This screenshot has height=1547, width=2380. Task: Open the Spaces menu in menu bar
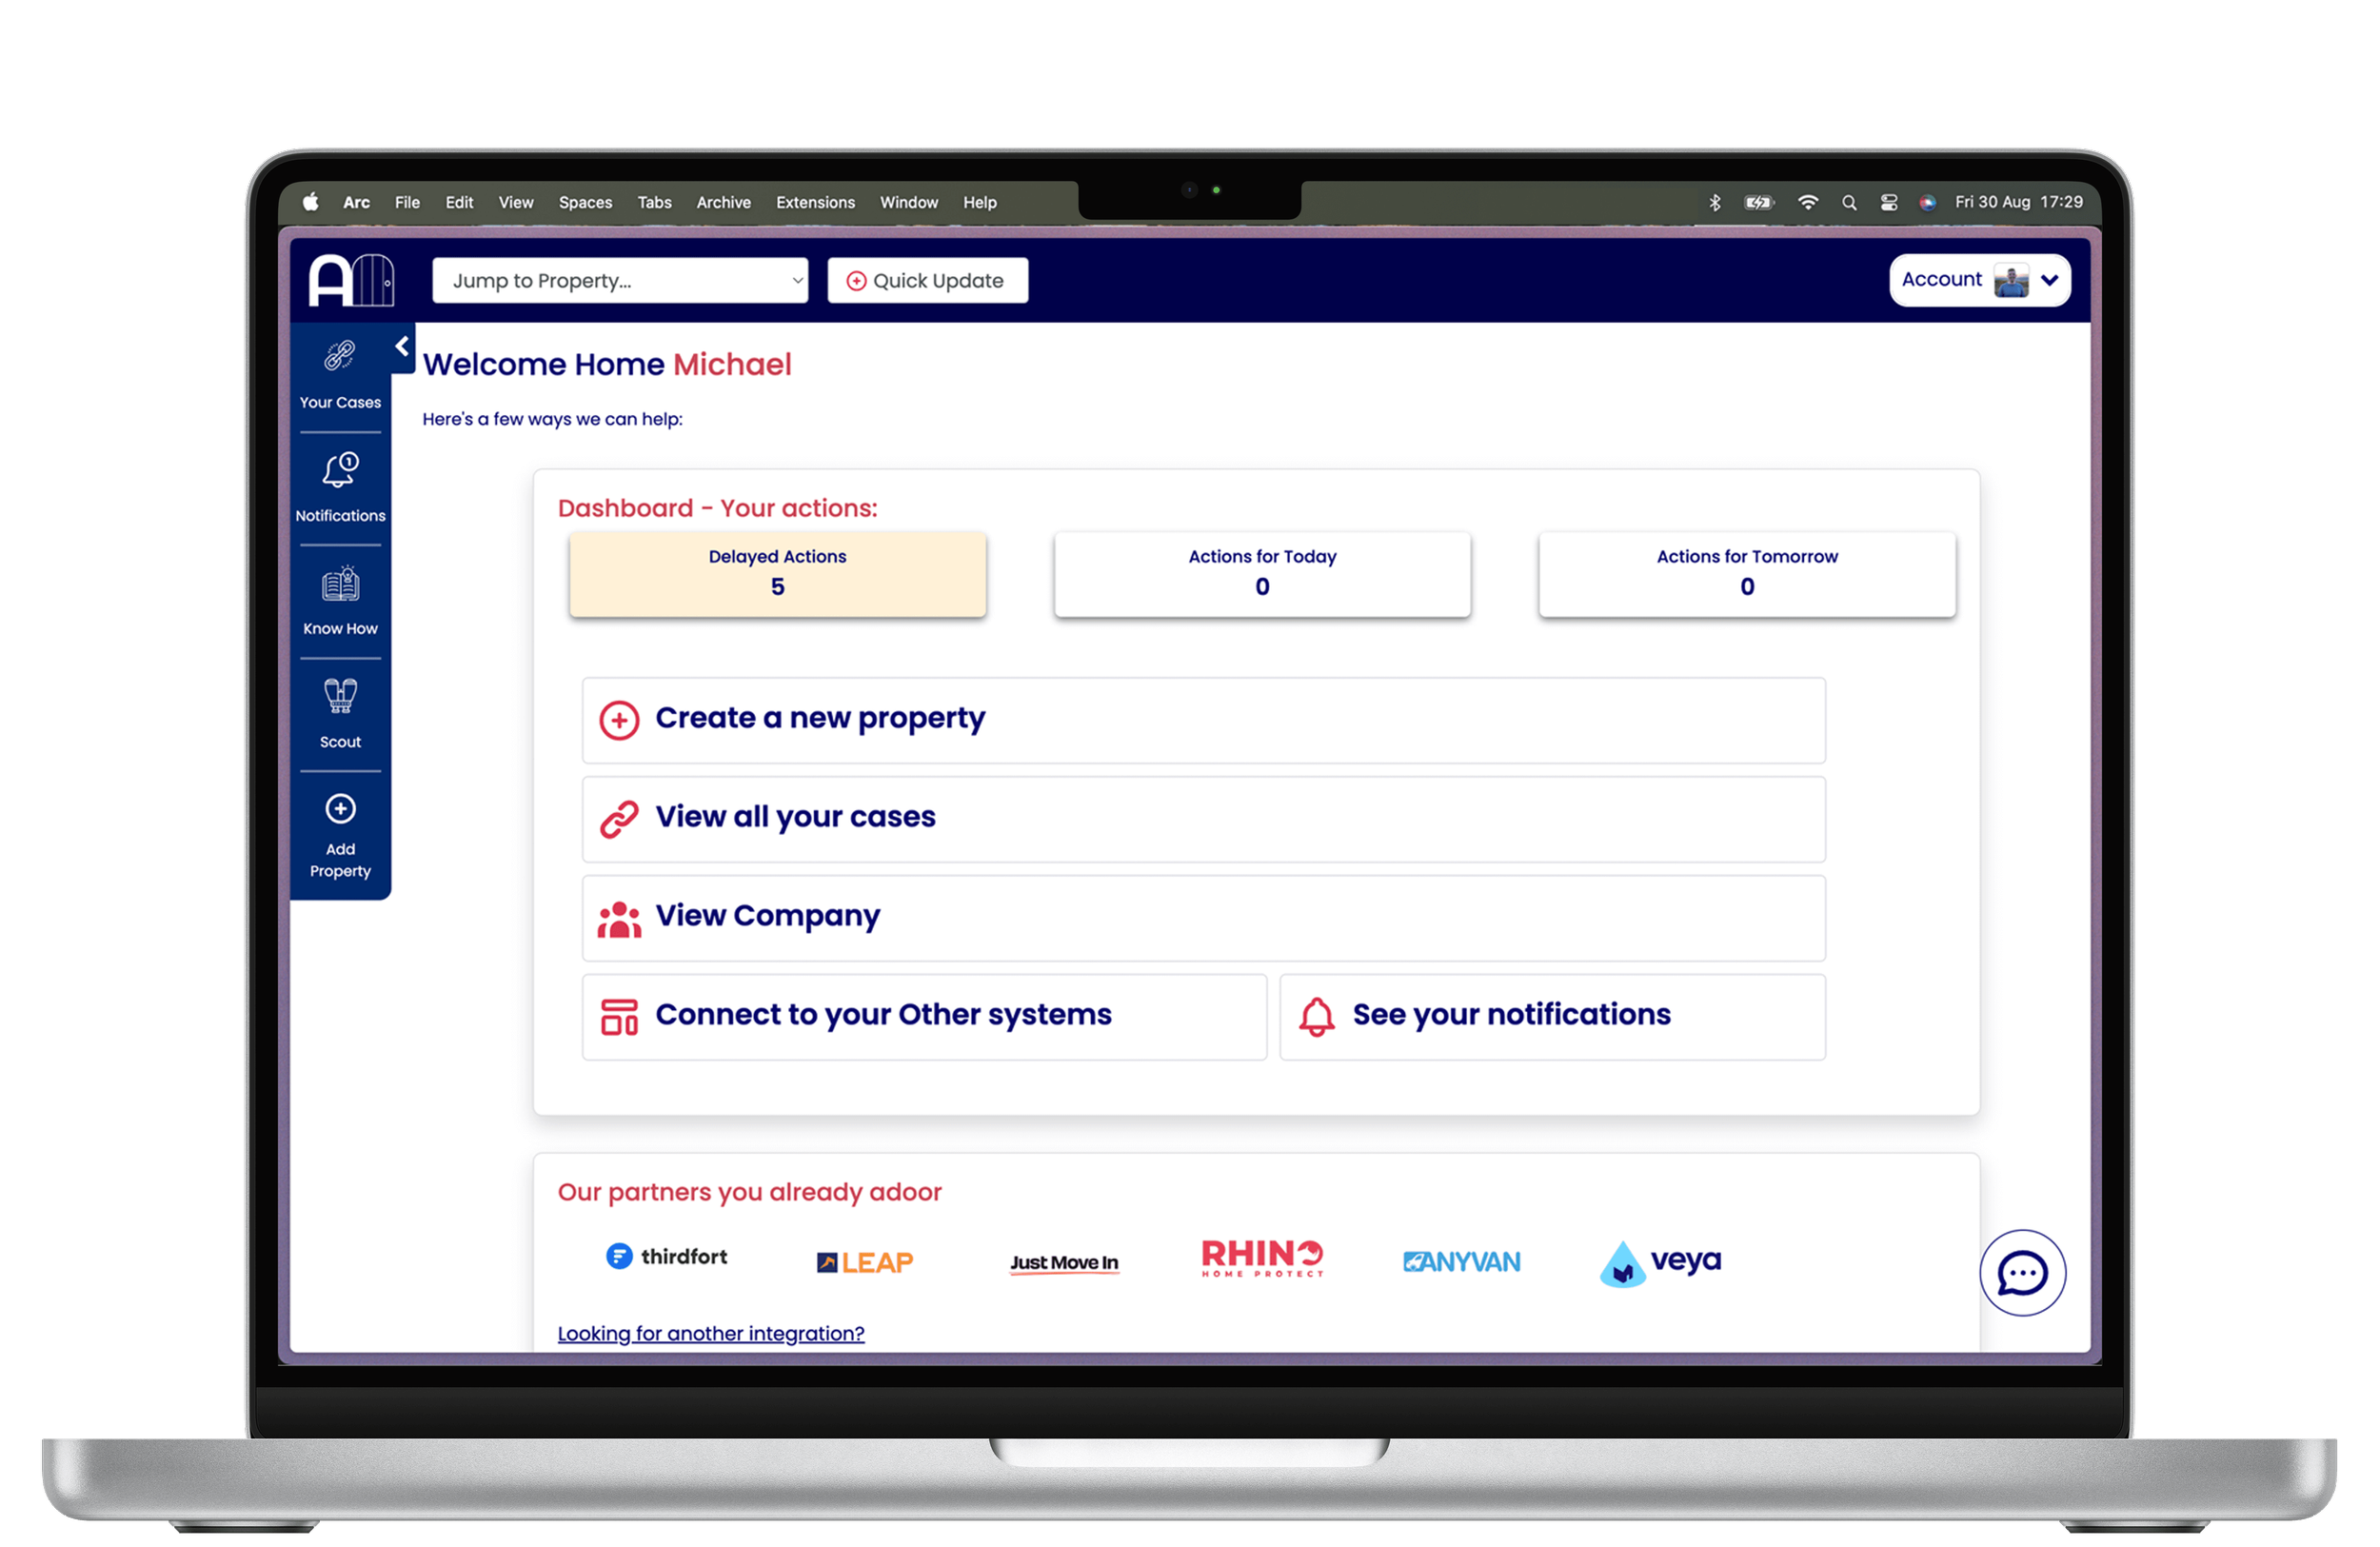pyautogui.click(x=585, y=202)
